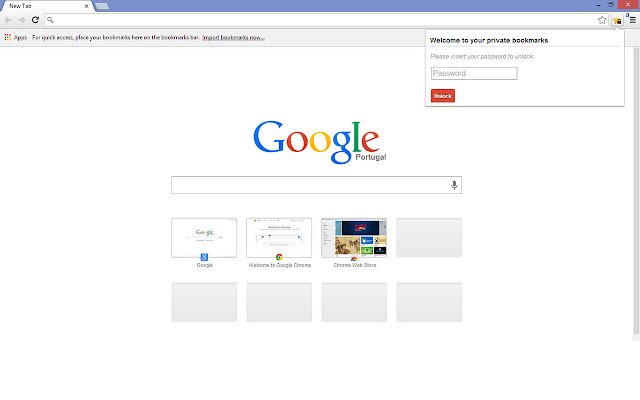640x400 pixels.
Task: Focus the address bar
Action: point(325,20)
